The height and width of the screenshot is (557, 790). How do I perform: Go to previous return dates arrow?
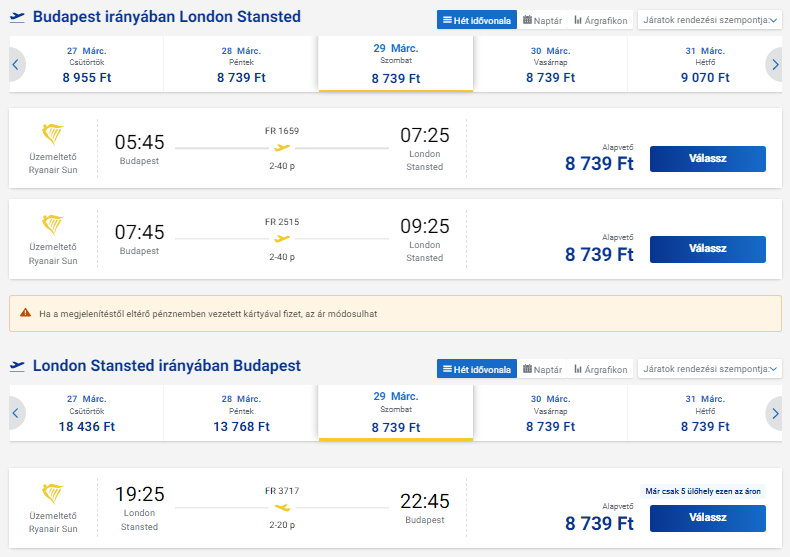(16, 413)
